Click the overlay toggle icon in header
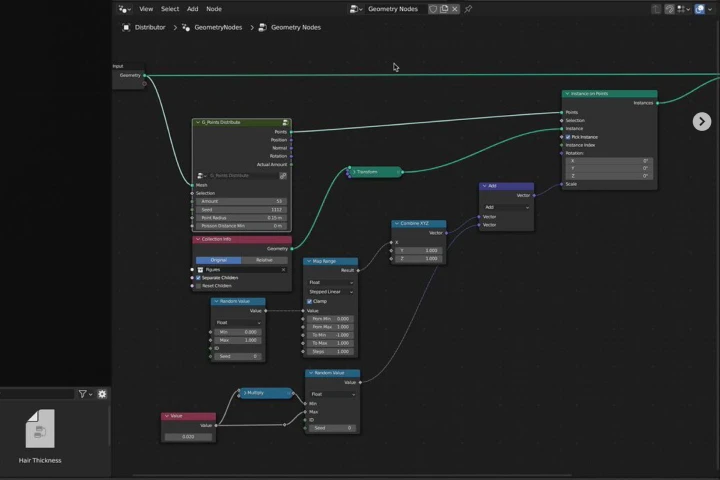Screen dimensions: 720x480 point(699,9)
